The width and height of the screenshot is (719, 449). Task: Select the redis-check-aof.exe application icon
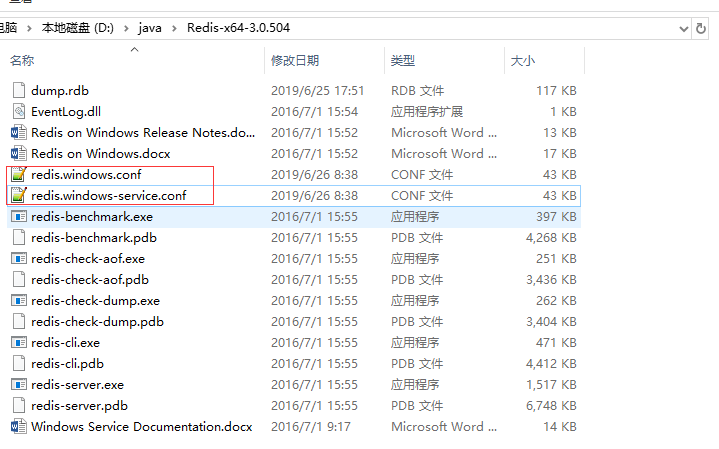[x=19, y=259]
